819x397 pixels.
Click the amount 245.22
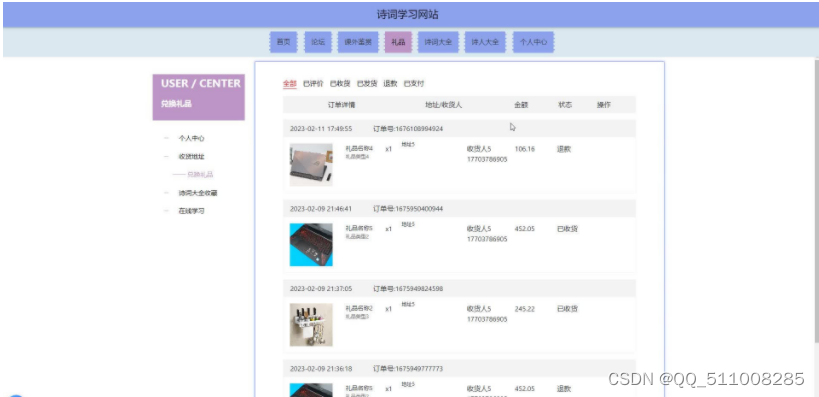525,309
